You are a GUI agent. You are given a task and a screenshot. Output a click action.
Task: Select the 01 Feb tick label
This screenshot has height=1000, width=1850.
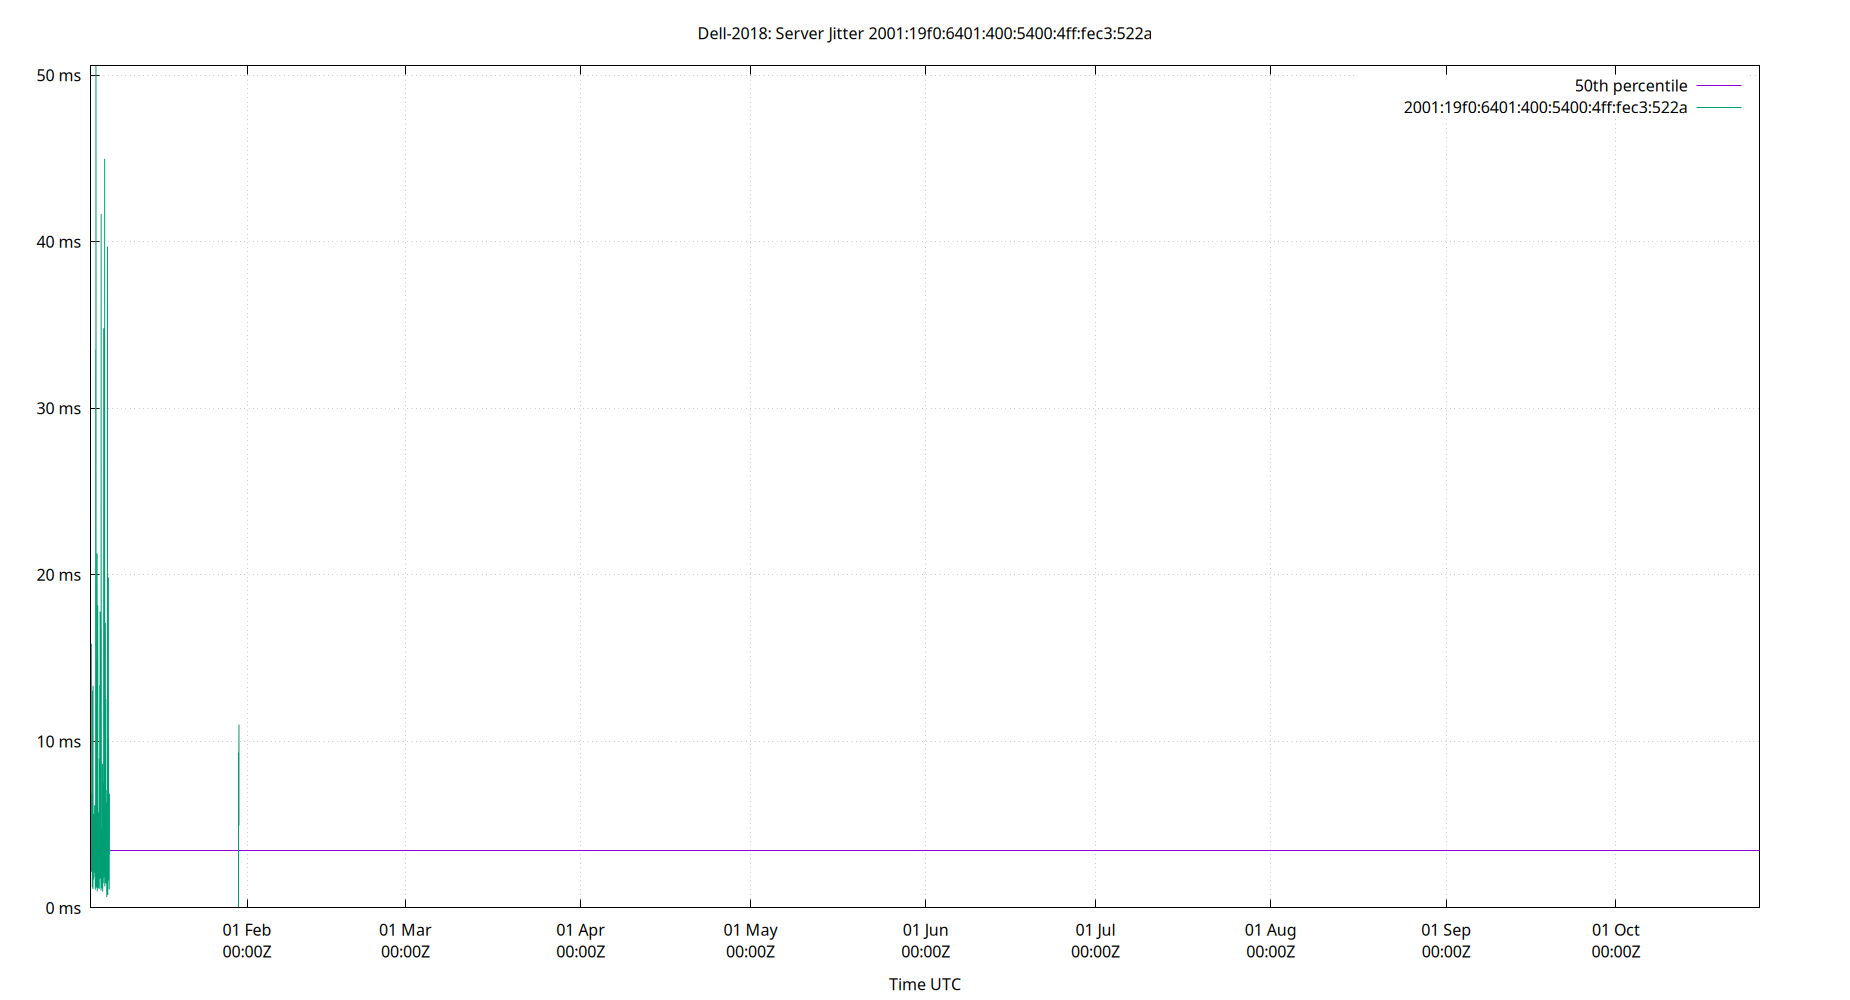[246, 930]
